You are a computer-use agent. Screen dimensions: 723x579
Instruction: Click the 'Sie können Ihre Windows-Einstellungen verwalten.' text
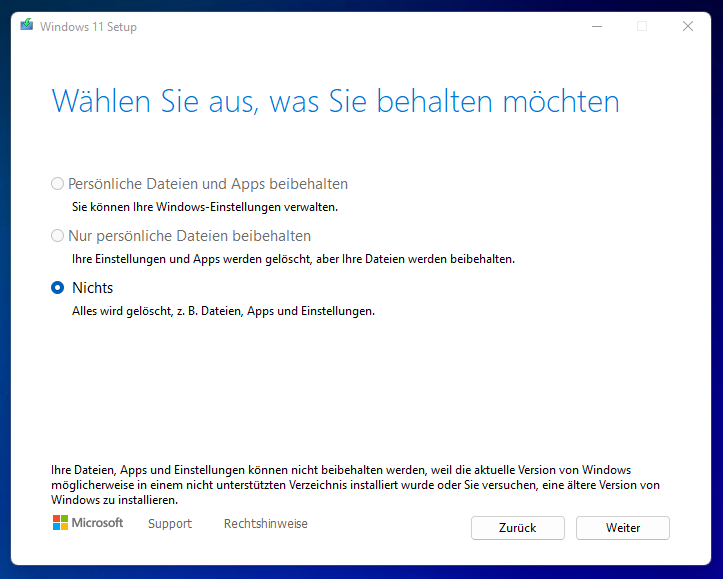tap(205, 207)
